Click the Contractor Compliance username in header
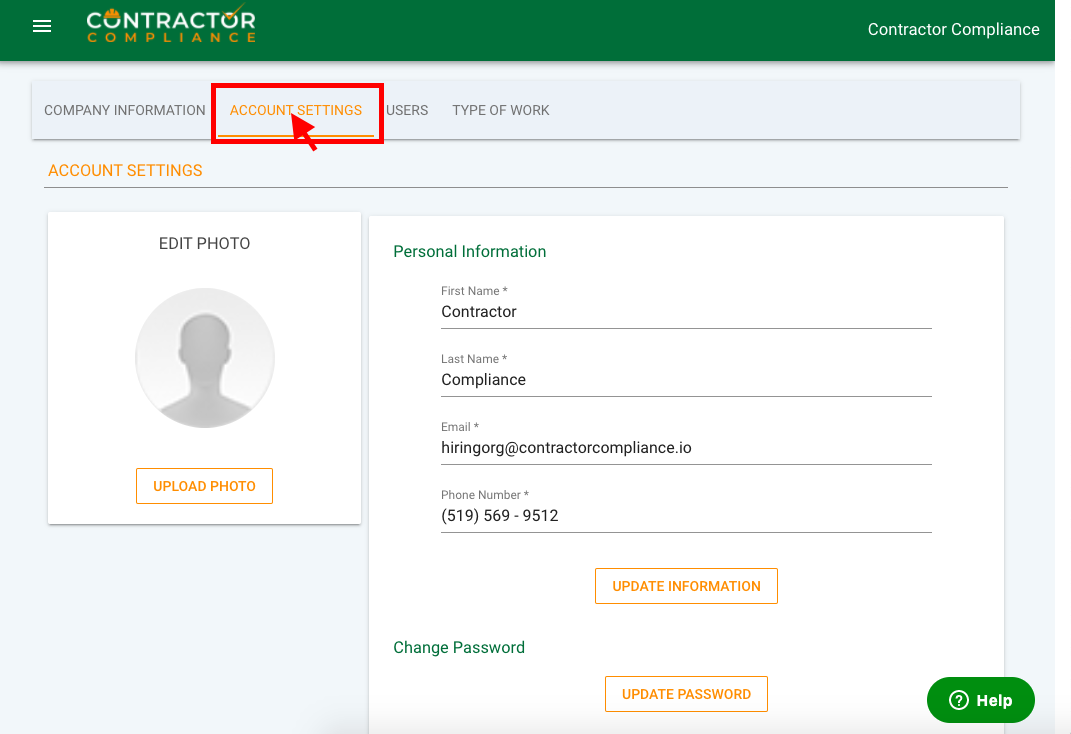Image resolution: width=1071 pixels, height=734 pixels. tap(953, 29)
